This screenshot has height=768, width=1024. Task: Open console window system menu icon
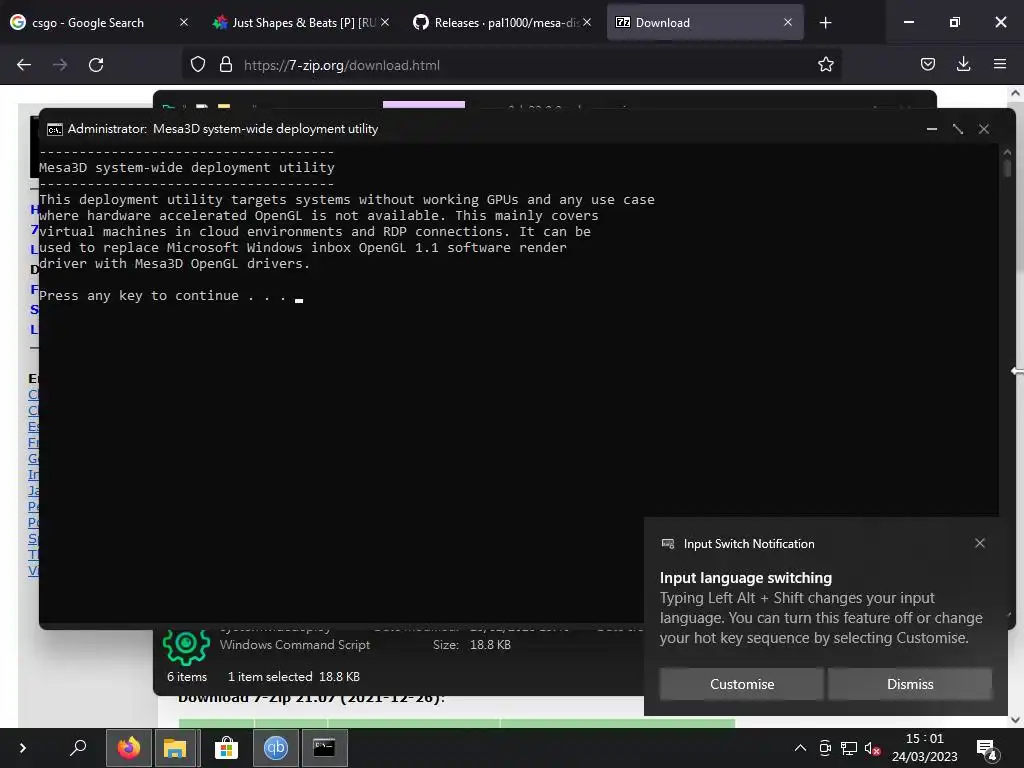click(x=55, y=129)
